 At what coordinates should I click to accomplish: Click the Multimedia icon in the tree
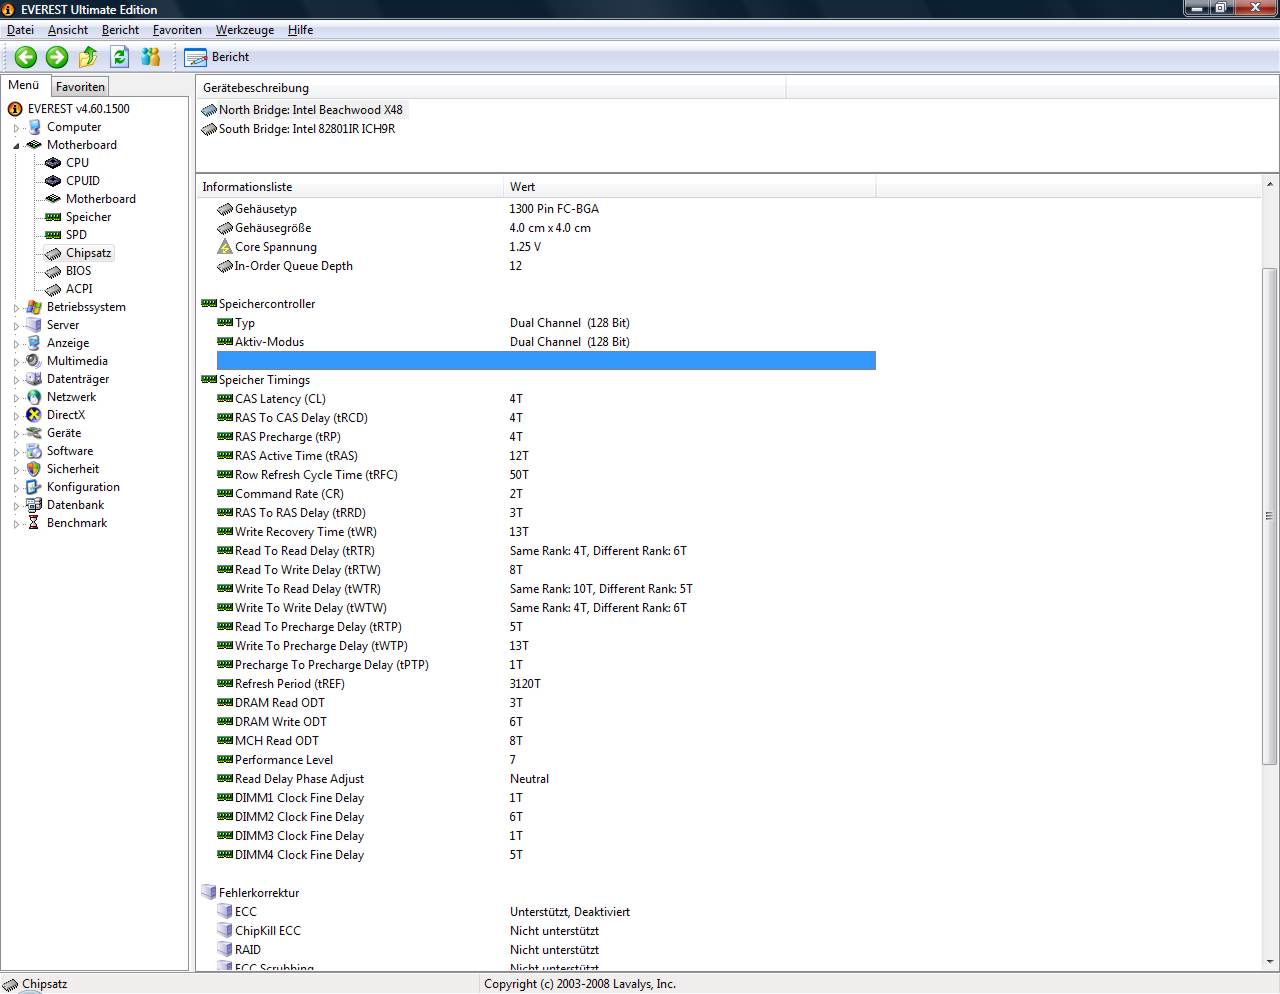34,361
